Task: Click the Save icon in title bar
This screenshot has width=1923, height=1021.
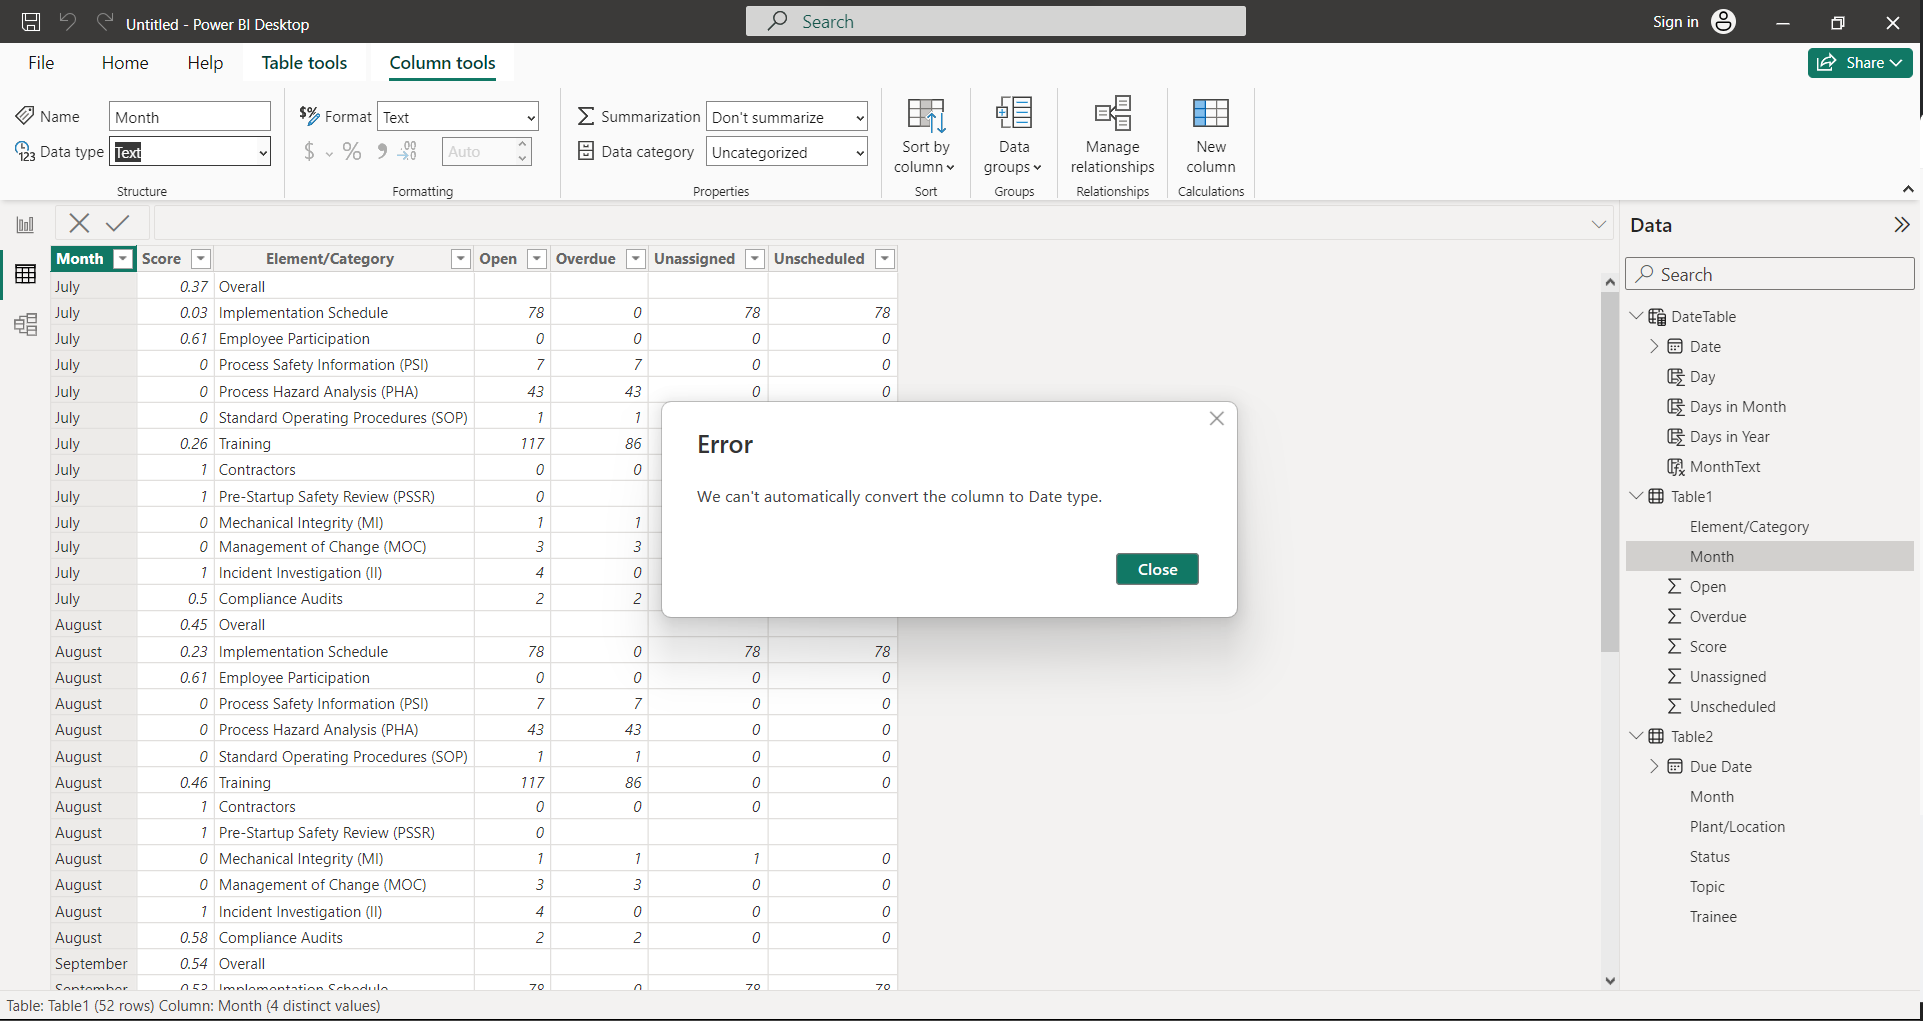Action: (31, 22)
